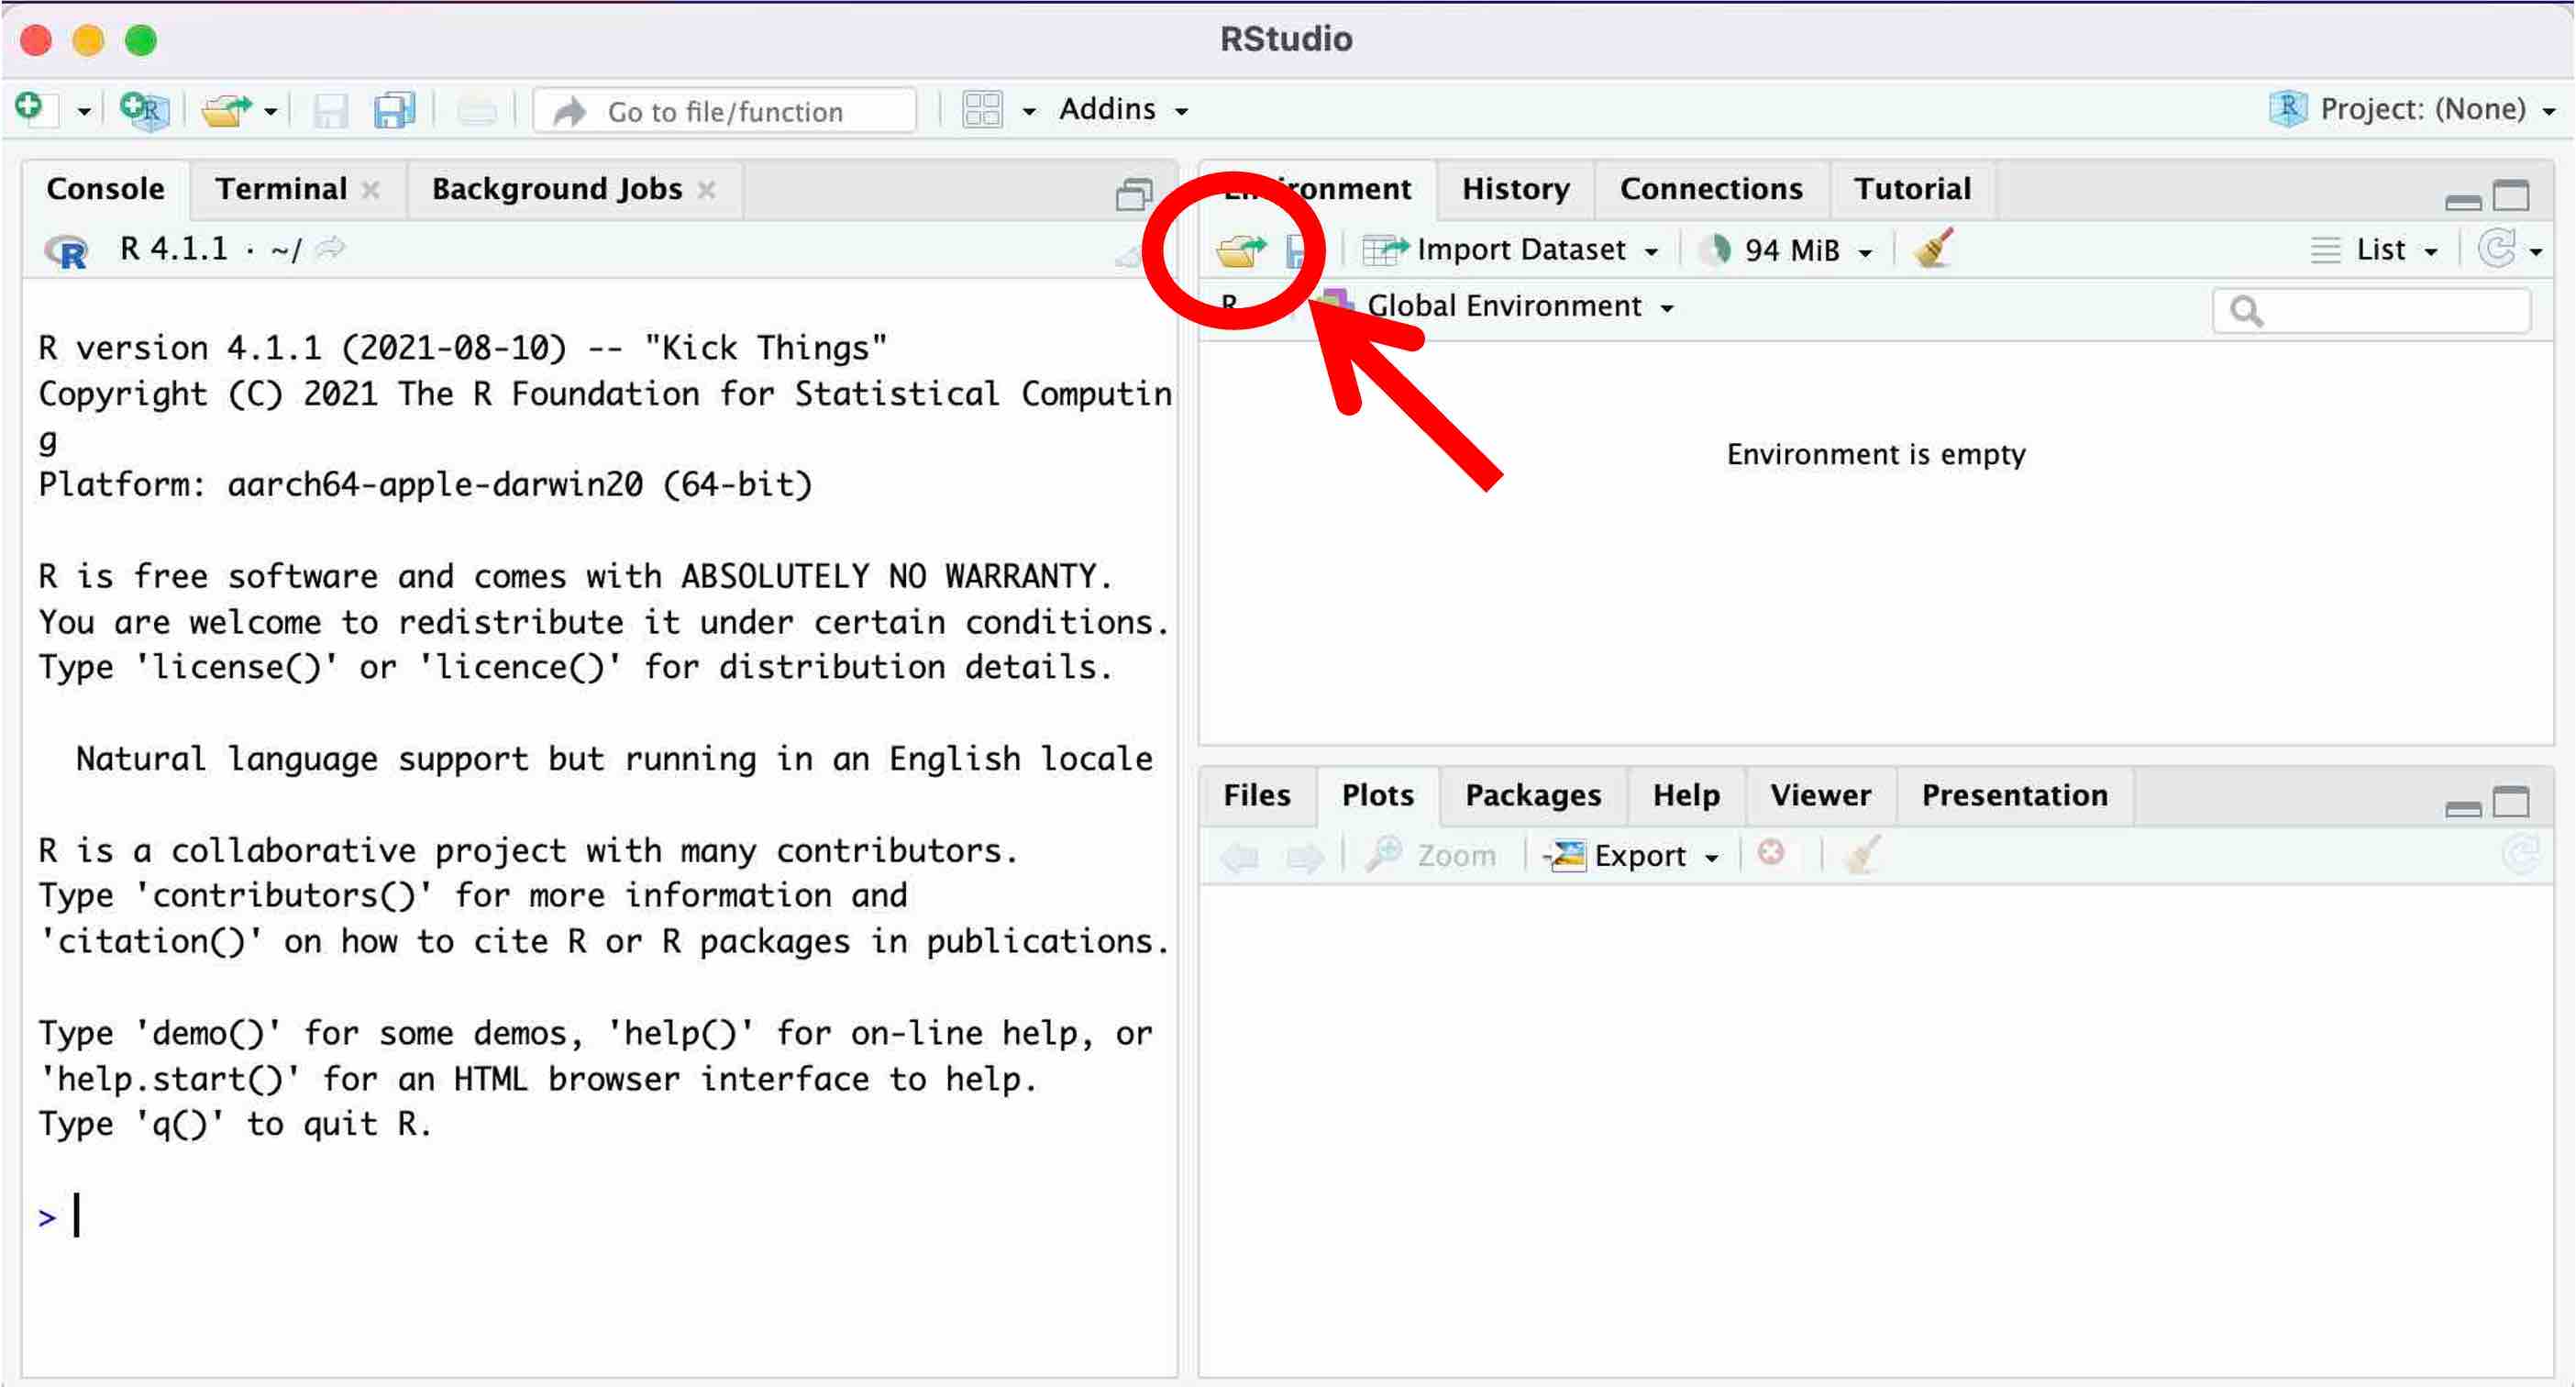Maximize the Plots pane
The image size is (2576, 1387).
pos(2511,801)
